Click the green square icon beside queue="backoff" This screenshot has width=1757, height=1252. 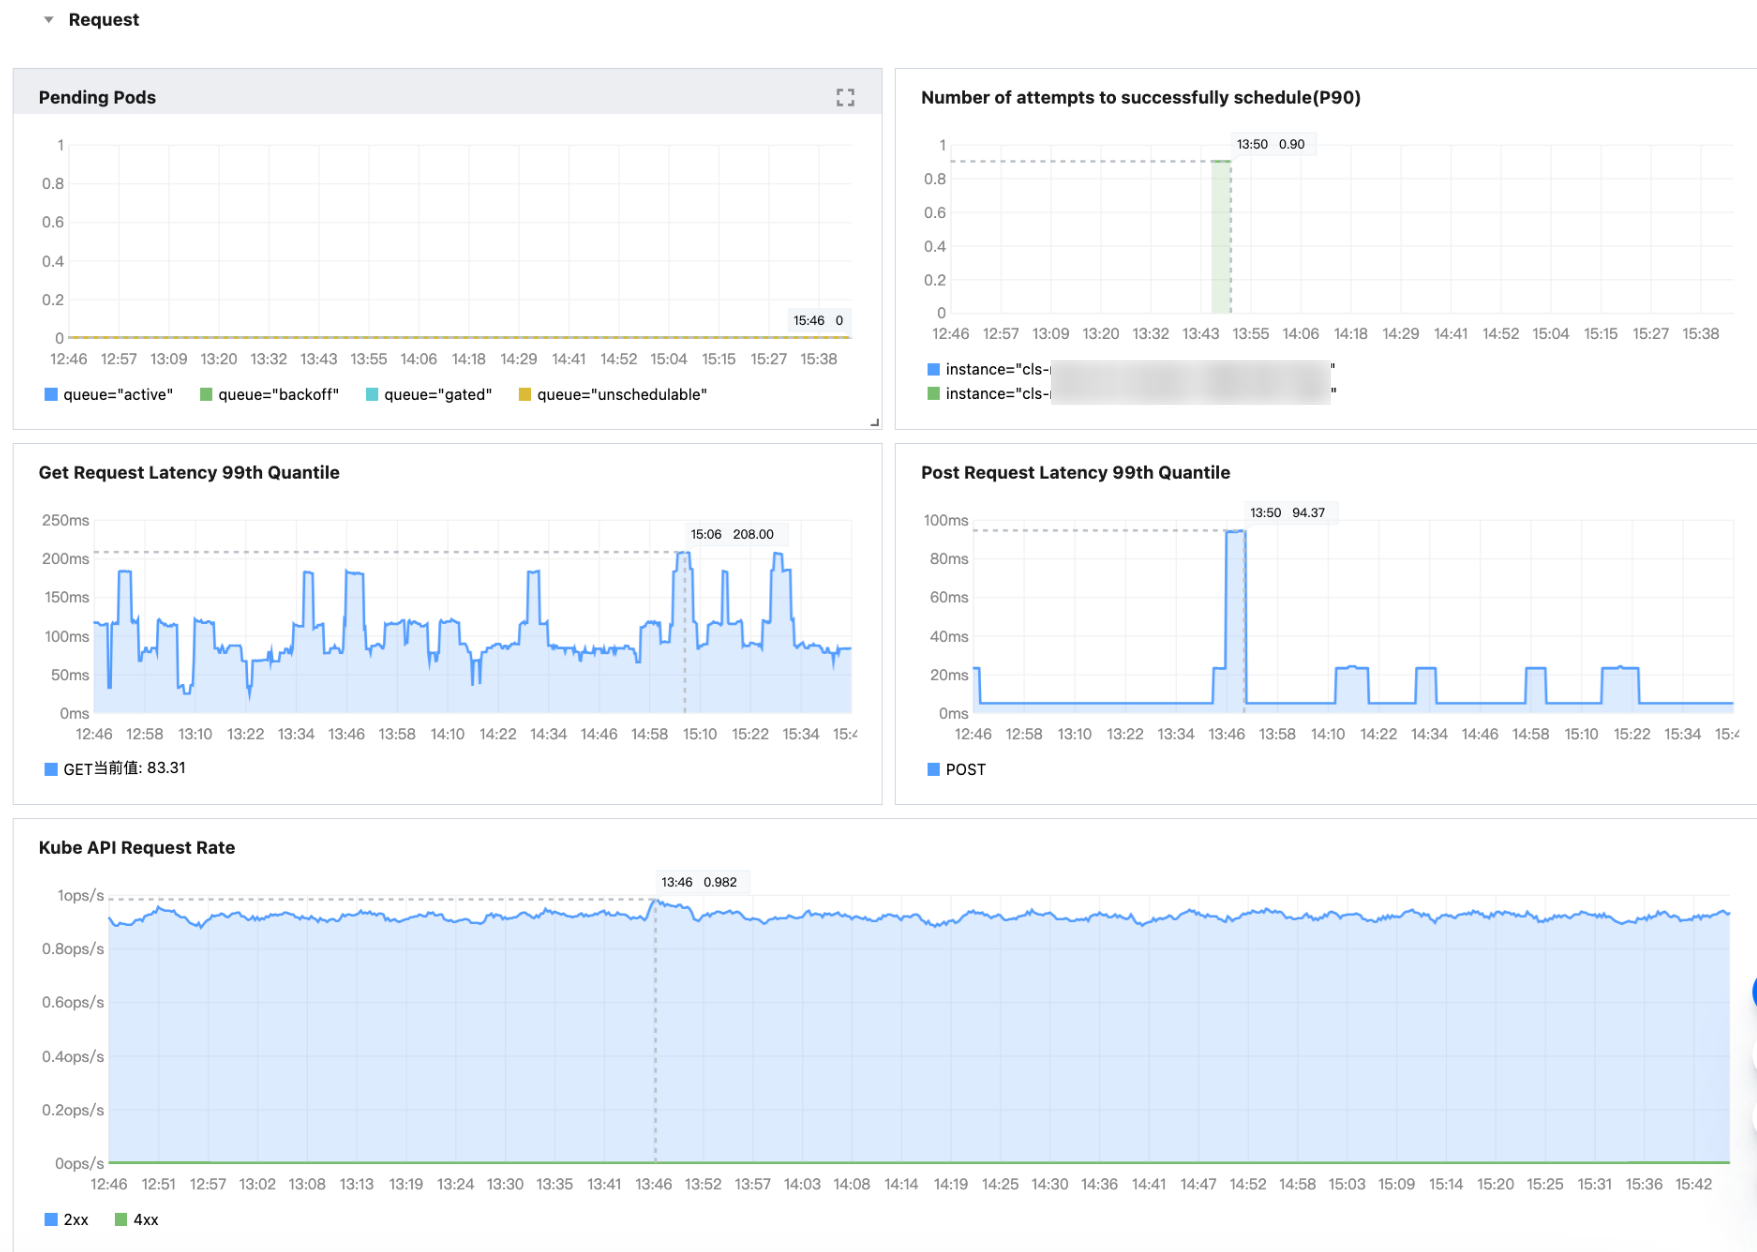point(206,395)
